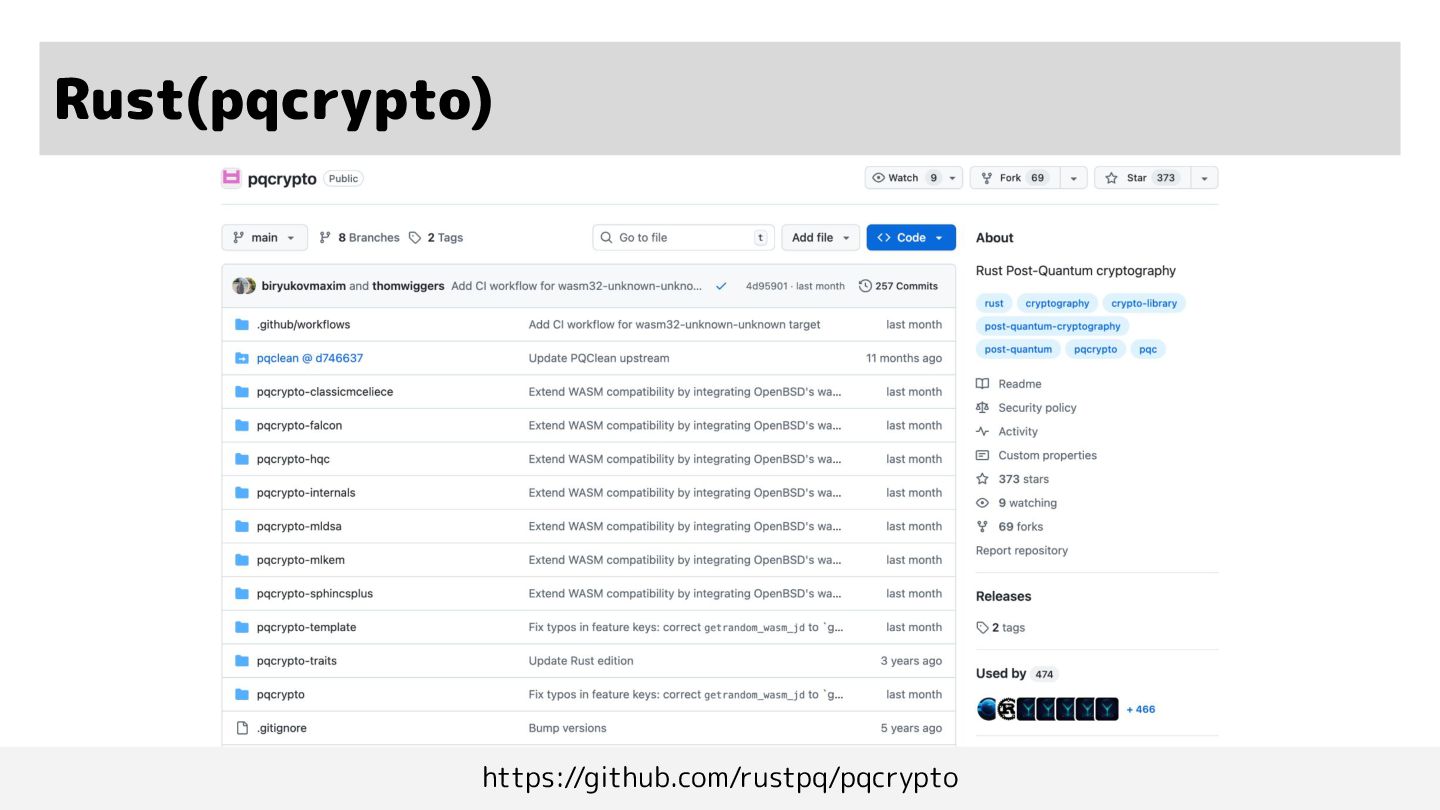Open commit message 'Bump versions'

567,728
